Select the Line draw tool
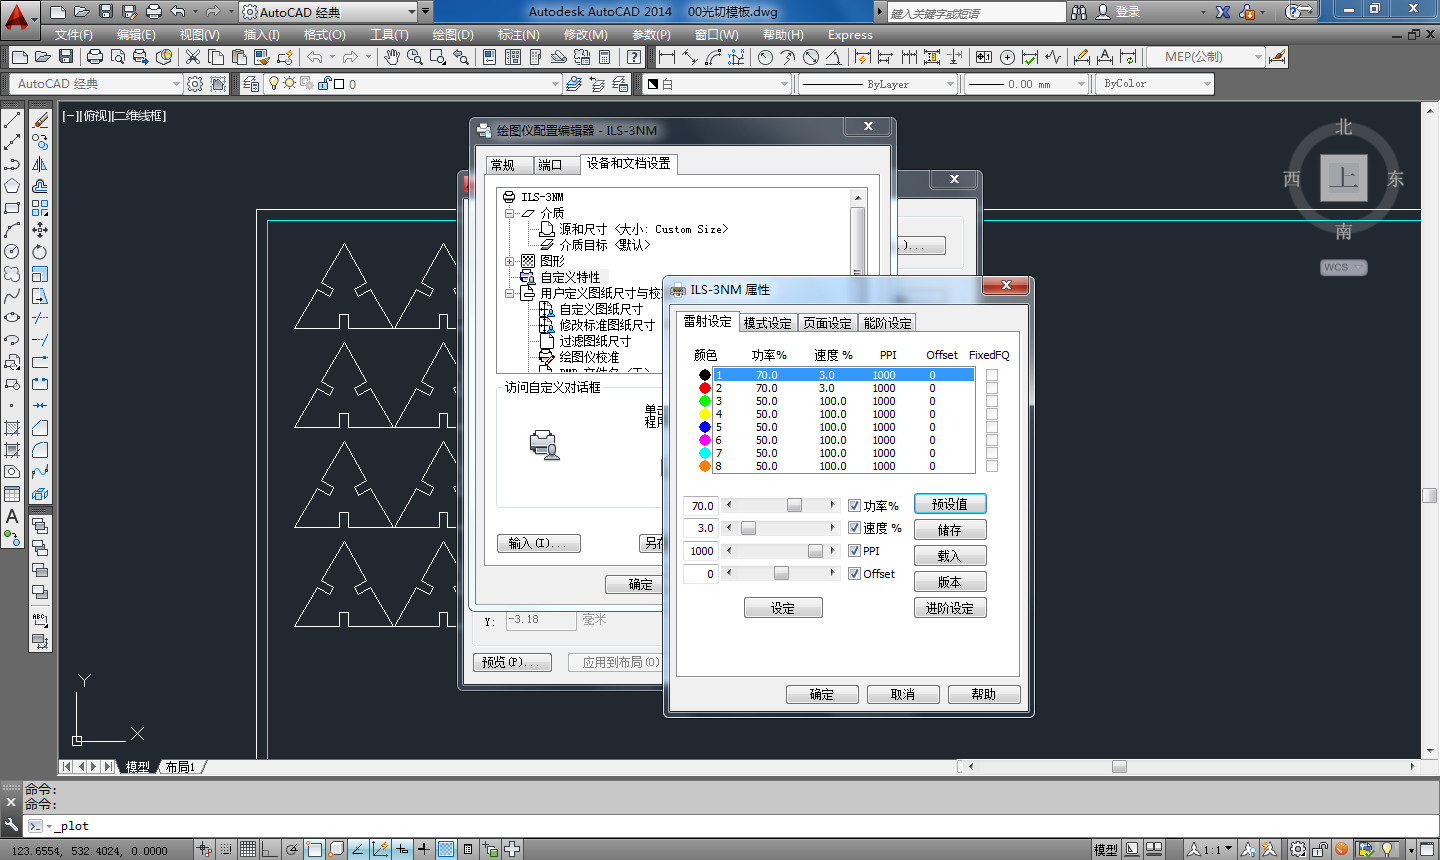The width and height of the screenshot is (1440, 860). (12, 120)
